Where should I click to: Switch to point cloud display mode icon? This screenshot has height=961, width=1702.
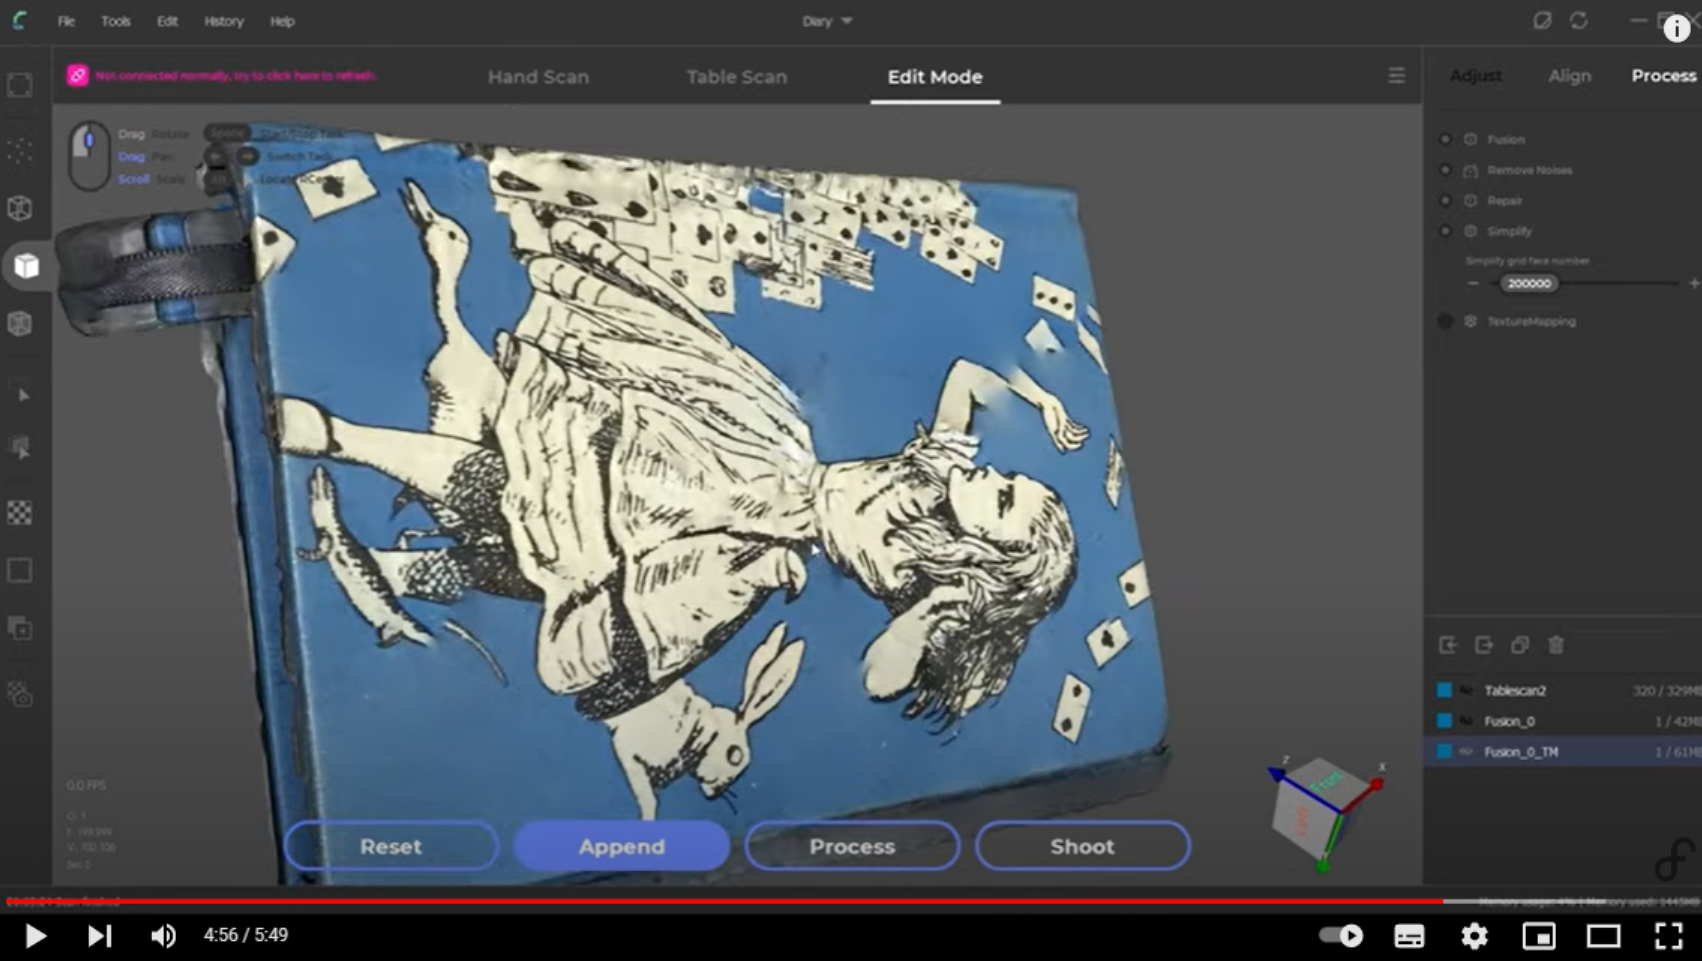pyautogui.click(x=20, y=150)
